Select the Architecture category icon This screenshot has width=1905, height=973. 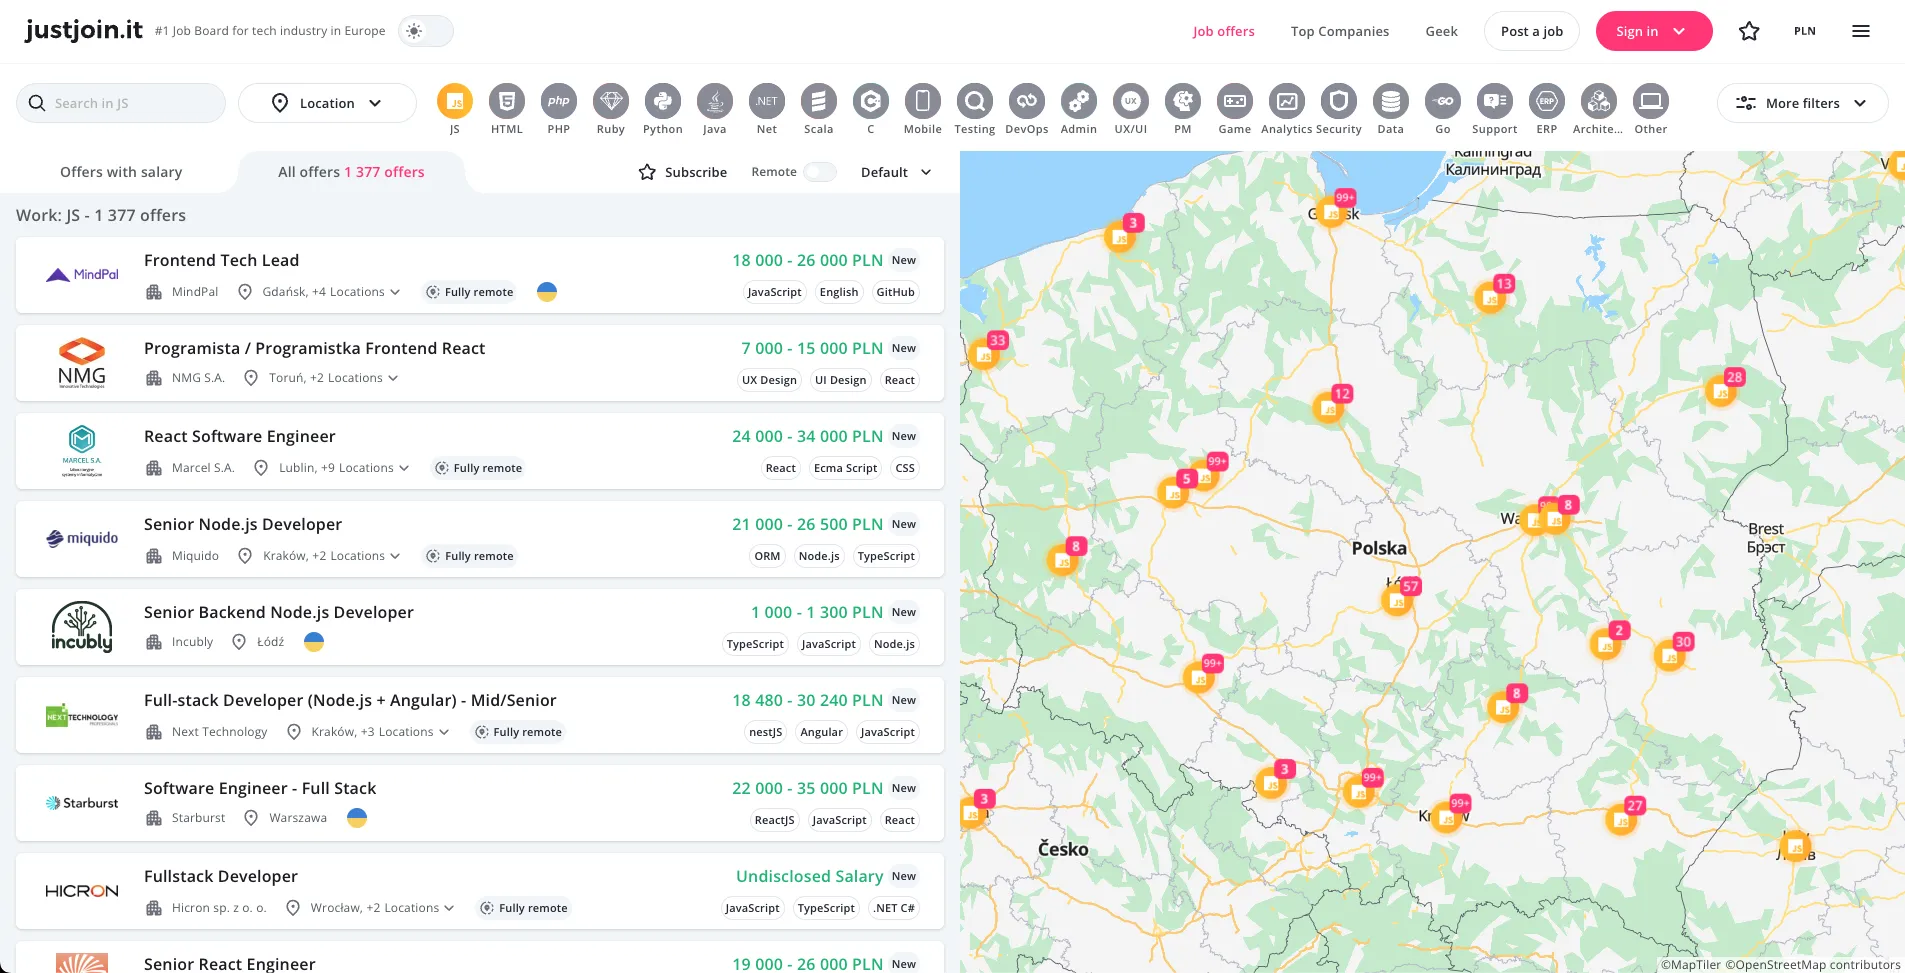tap(1599, 101)
